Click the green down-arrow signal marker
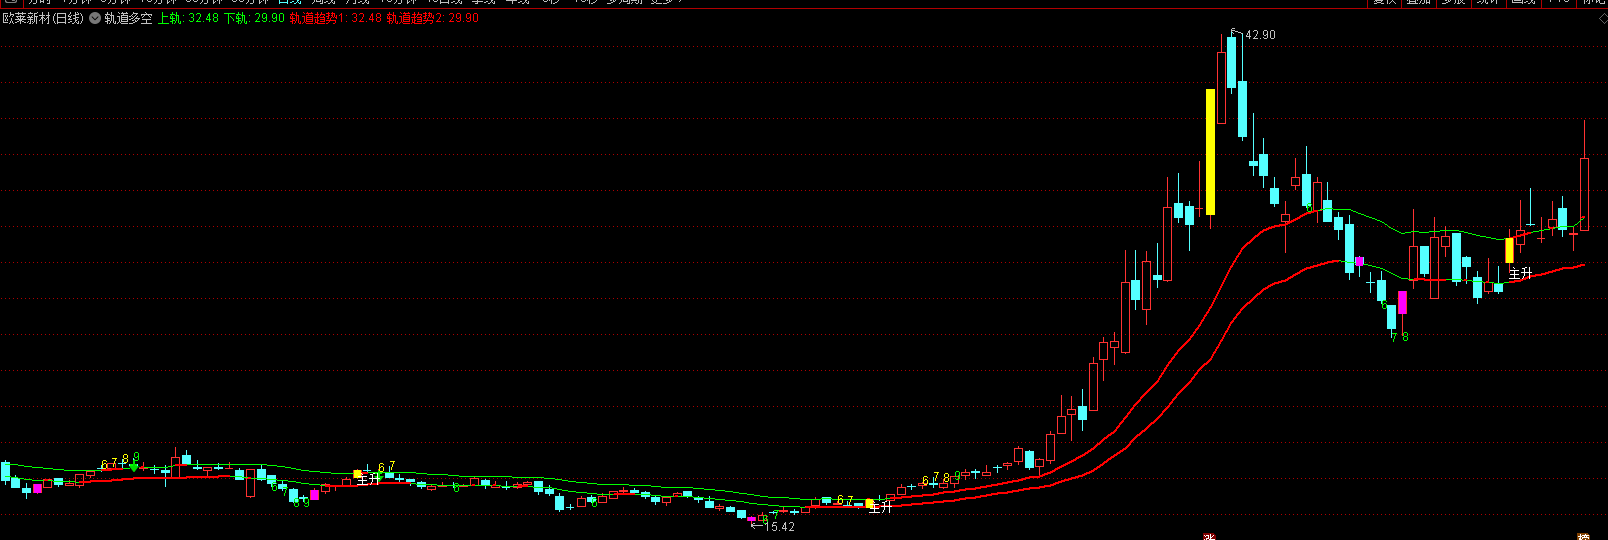1608x540 pixels. 134,467
